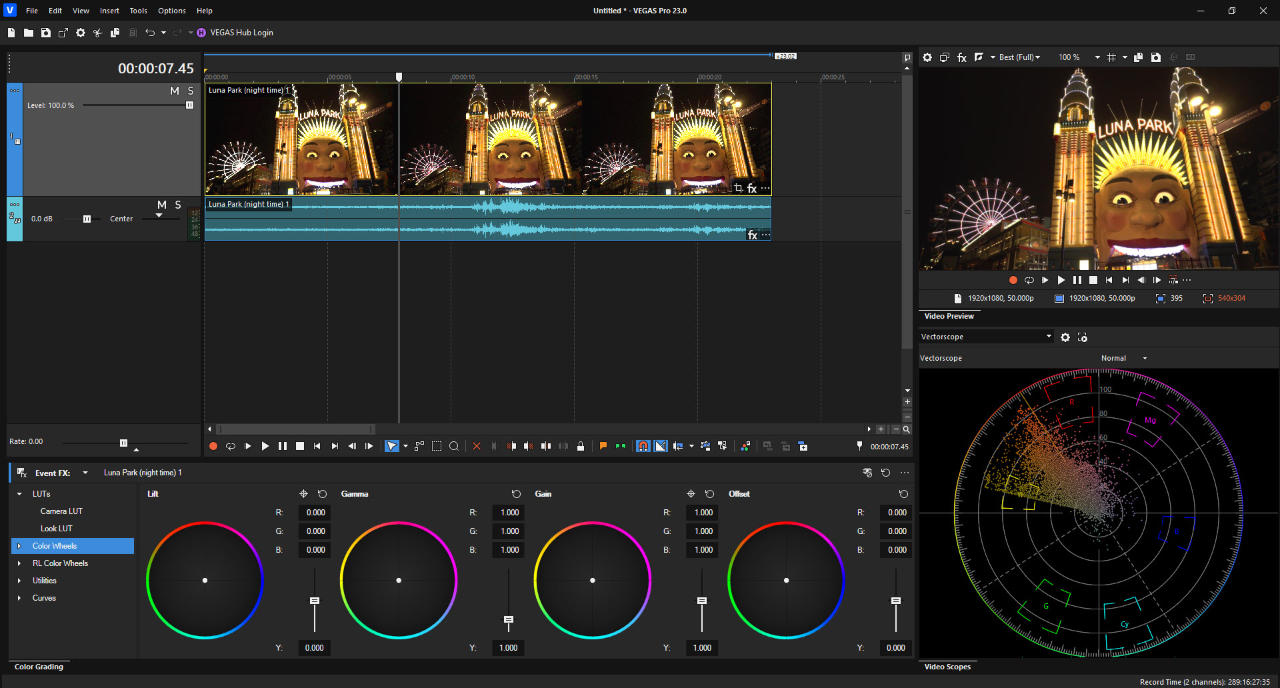
Task: Click the timeline horizontal scrollbar
Action: 296,429
